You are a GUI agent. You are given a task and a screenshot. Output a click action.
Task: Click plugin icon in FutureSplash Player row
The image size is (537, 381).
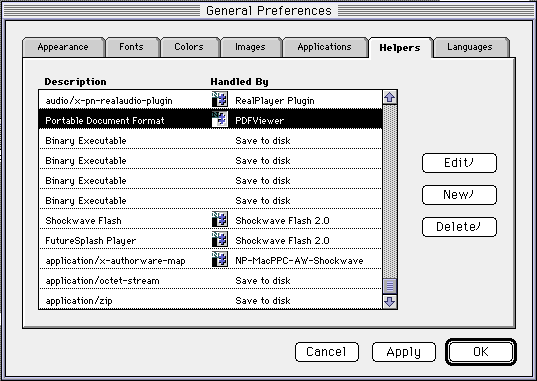pos(220,239)
